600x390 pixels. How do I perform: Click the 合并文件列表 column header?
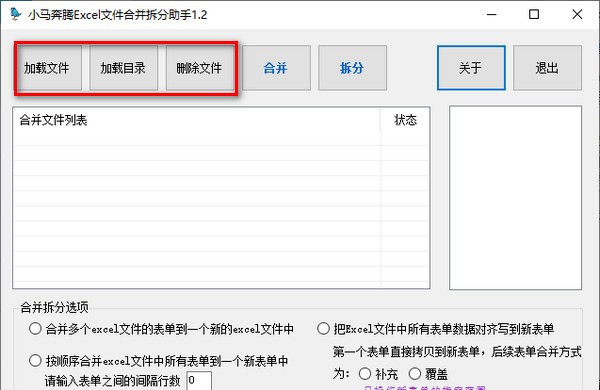(x=197, y=120)
